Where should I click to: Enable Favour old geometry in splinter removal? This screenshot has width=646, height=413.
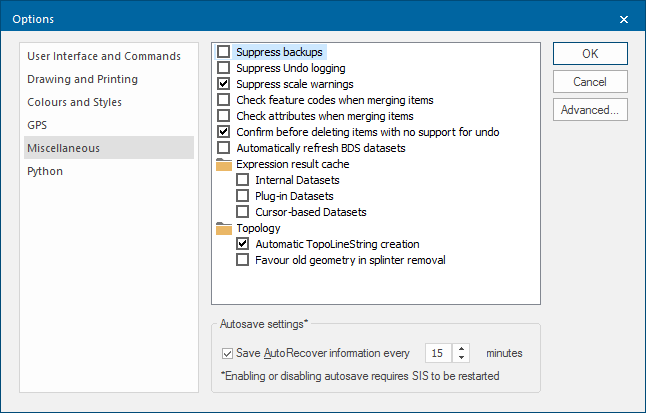click(x=243, y=260)
